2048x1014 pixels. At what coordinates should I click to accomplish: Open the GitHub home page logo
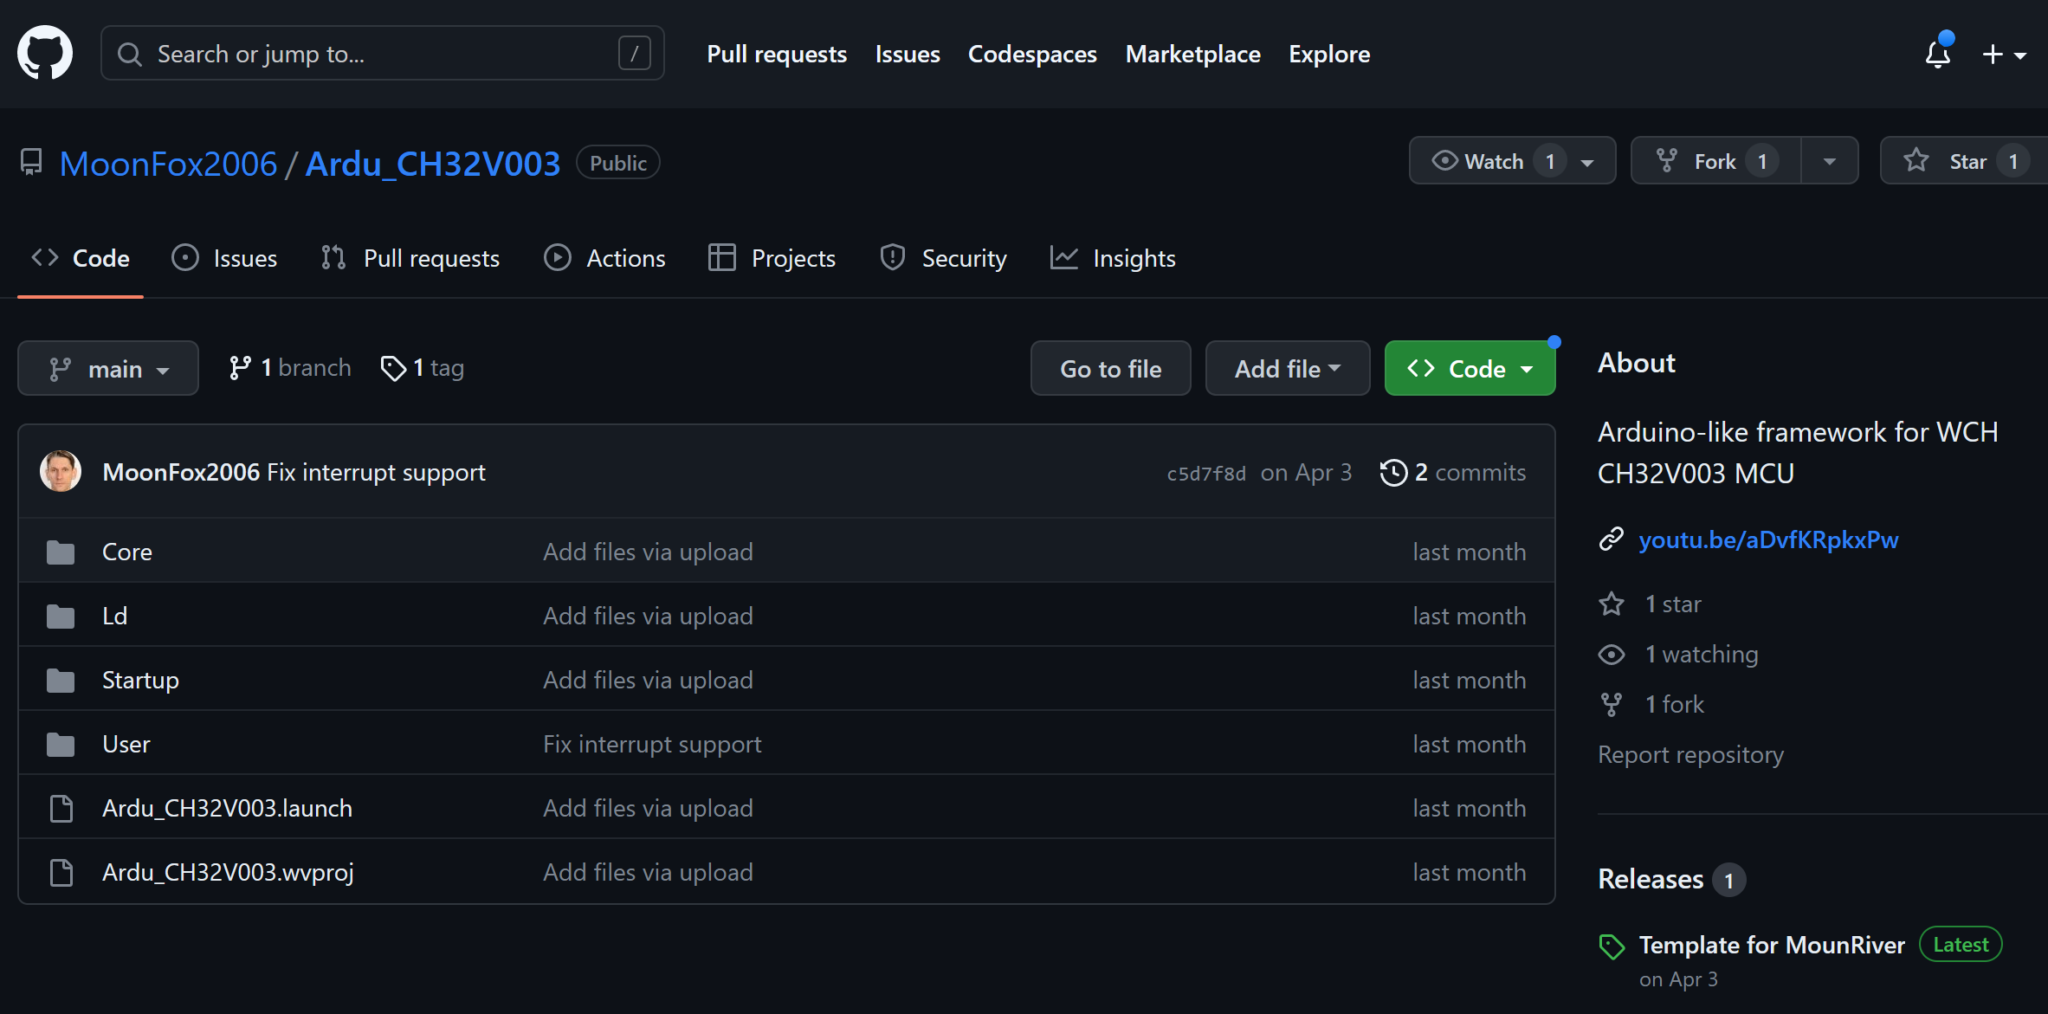pos(45,52)
